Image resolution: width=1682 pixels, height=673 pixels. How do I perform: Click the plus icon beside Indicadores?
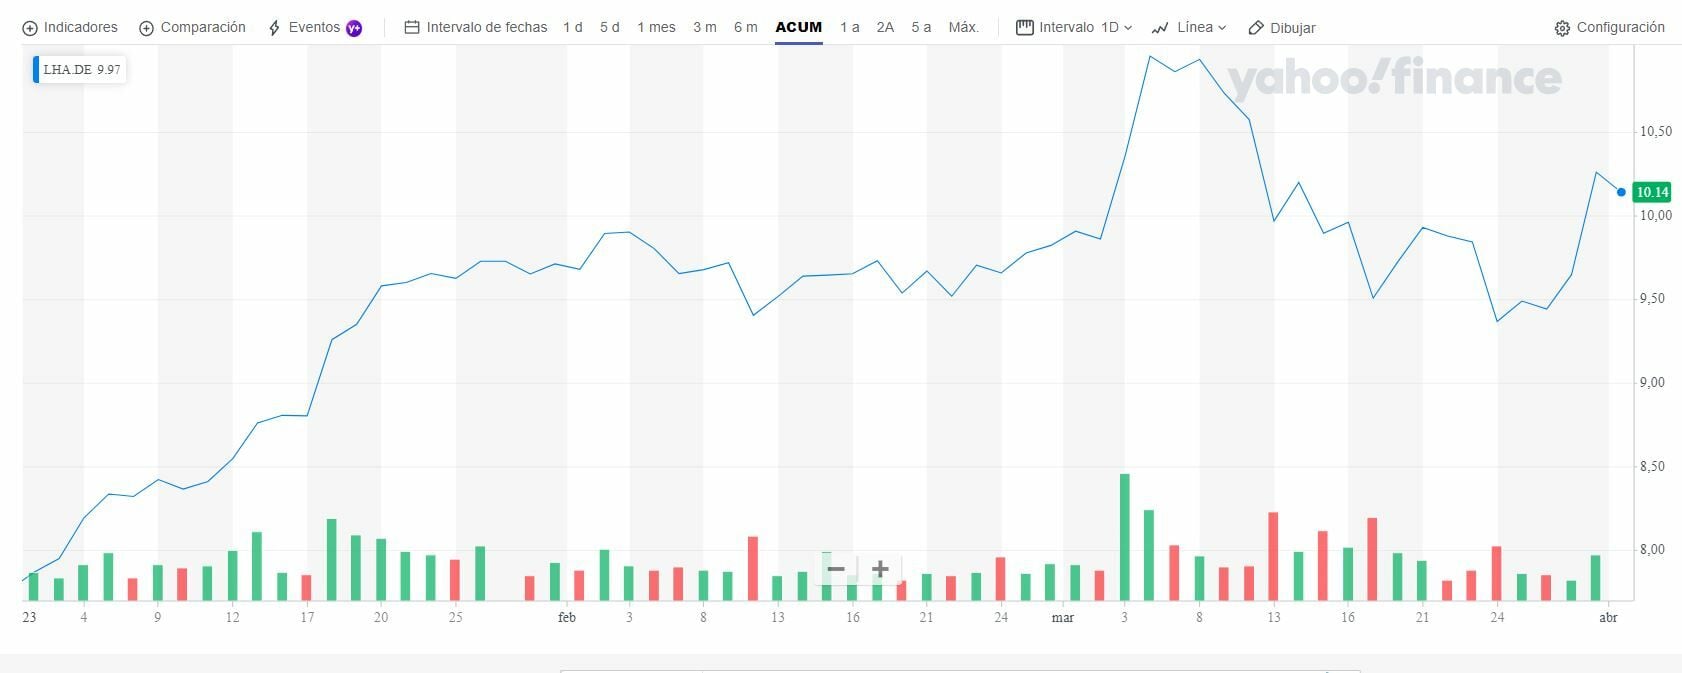tap(30, 28)
